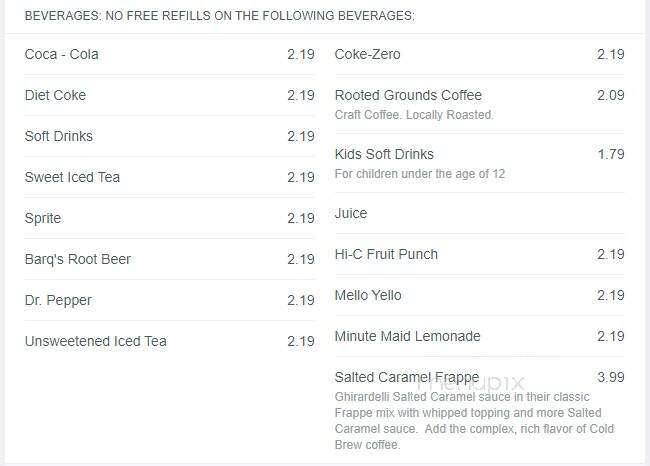The height and width of the screenshot is (466, 650).
Task: Choose Dr. Pepper from beverages
Action: [169, 301]
